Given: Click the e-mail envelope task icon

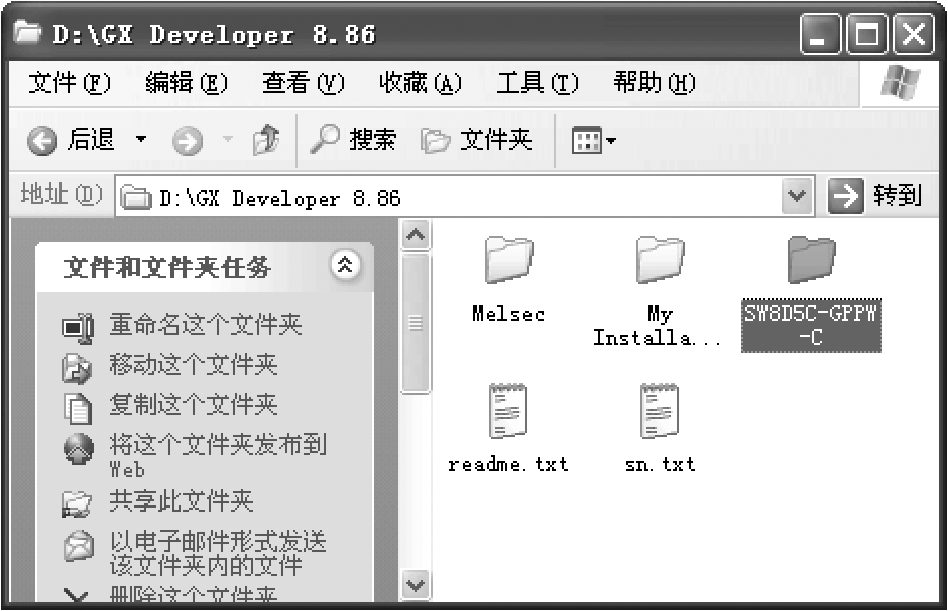Looking at the screenshot, I should point(79,545).
